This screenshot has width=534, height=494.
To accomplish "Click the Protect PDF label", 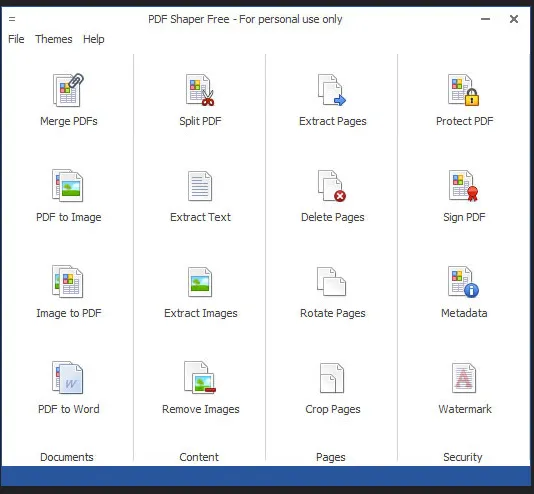I will tap(465, 121).
